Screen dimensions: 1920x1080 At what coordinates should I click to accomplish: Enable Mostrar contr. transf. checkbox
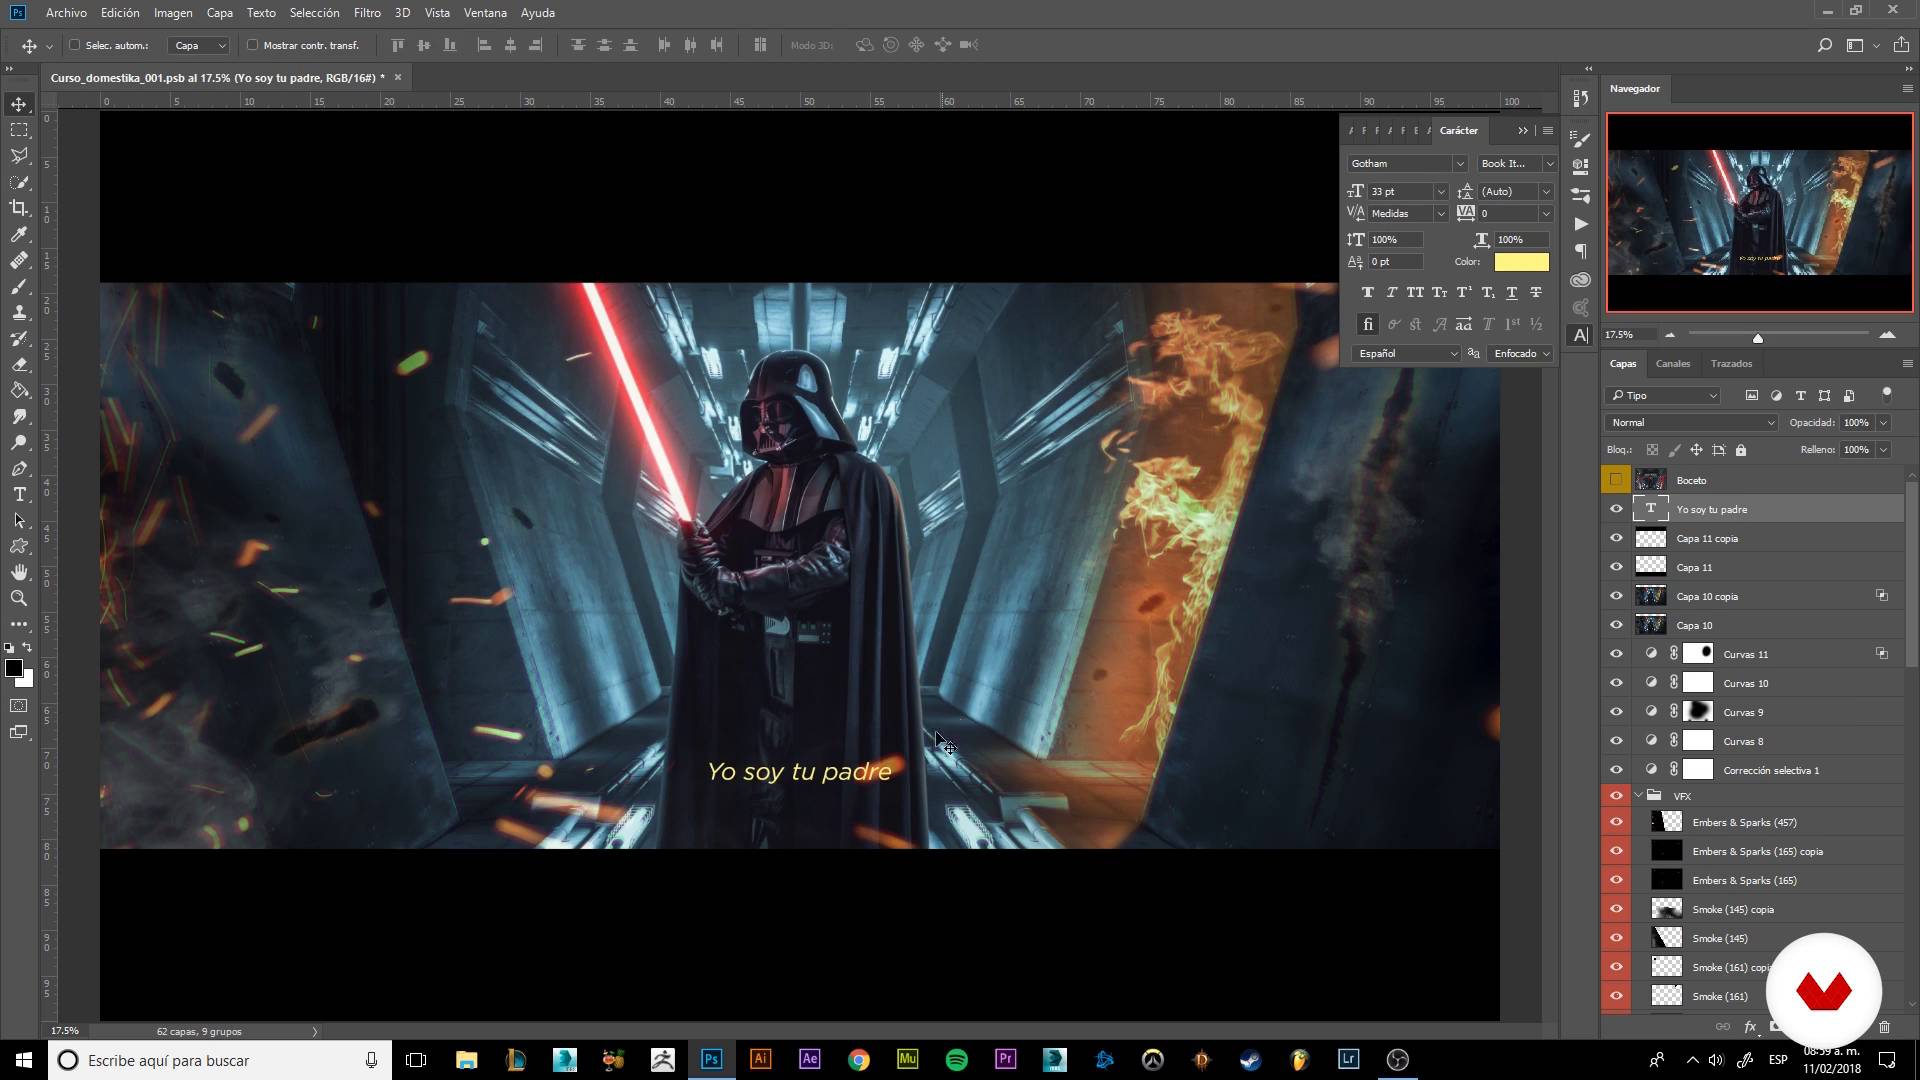coord(252,45)
